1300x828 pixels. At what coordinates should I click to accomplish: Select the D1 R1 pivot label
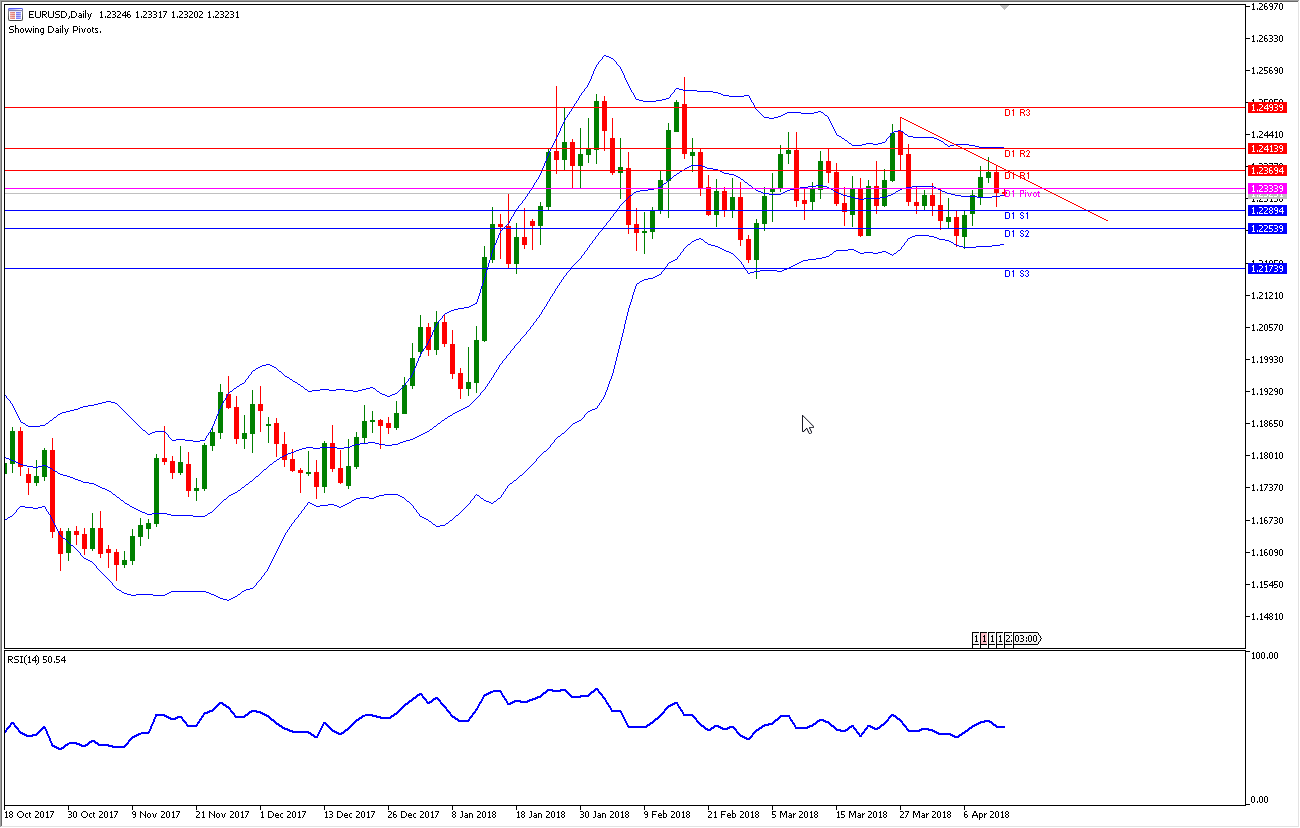[1017, 176]
